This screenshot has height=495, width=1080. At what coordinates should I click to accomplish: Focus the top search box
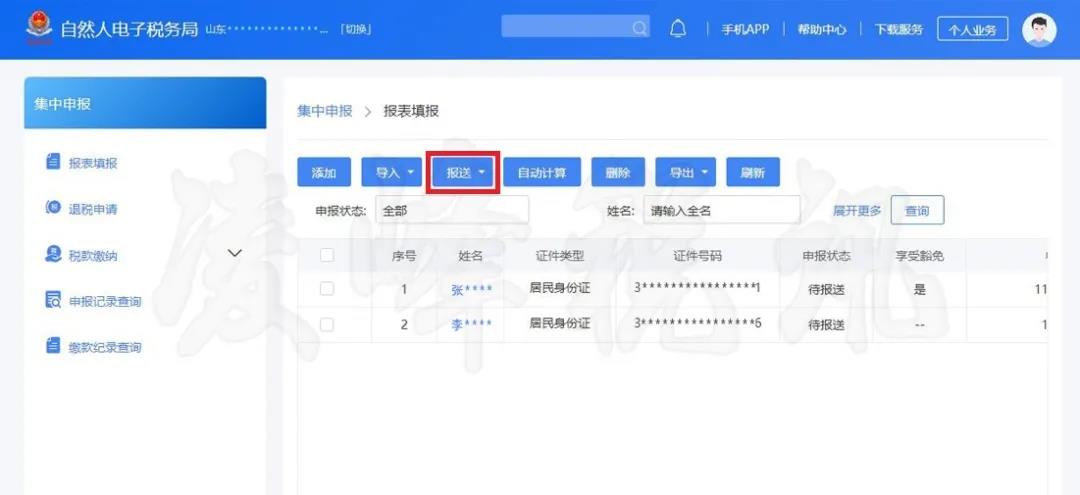575,27
